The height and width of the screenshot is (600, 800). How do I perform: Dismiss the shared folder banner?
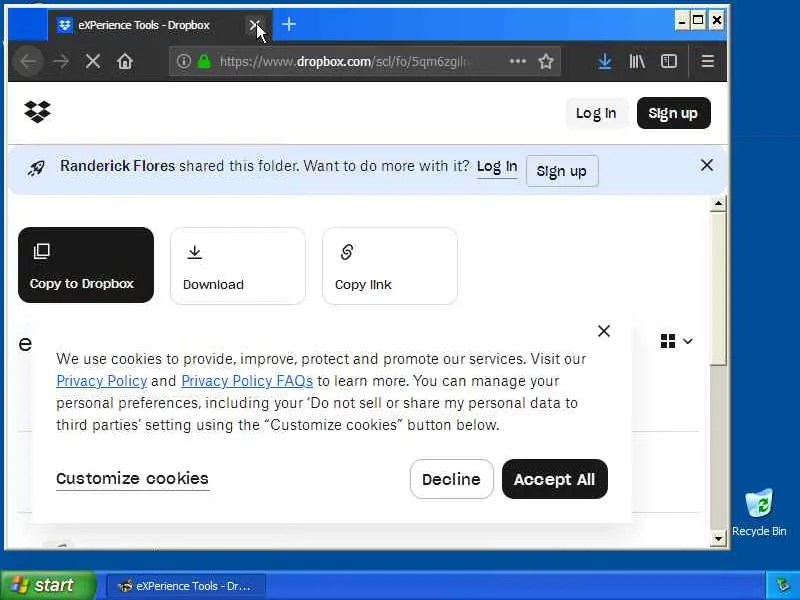point(707,165)
